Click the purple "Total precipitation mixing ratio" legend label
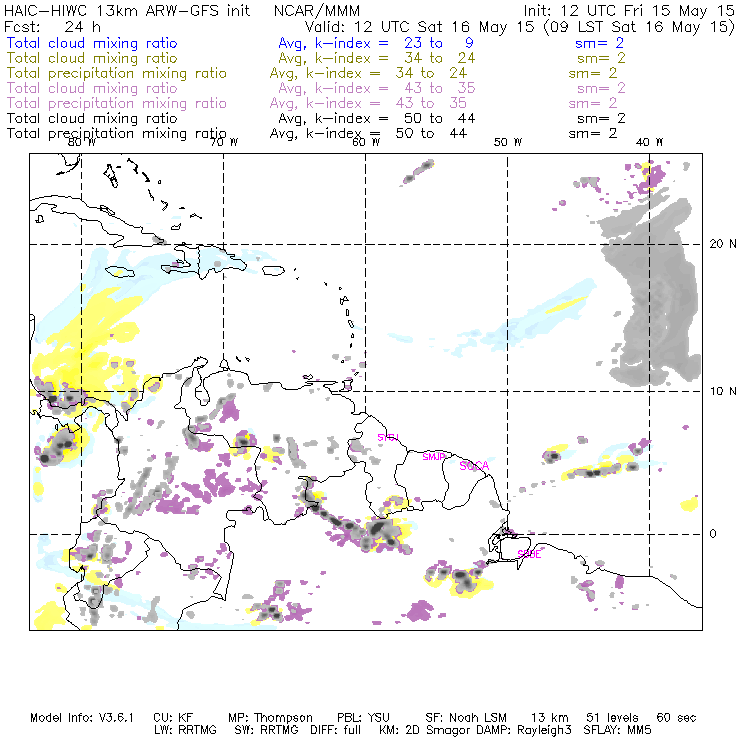This screenshot has height=740, width=740. (117, 103)
